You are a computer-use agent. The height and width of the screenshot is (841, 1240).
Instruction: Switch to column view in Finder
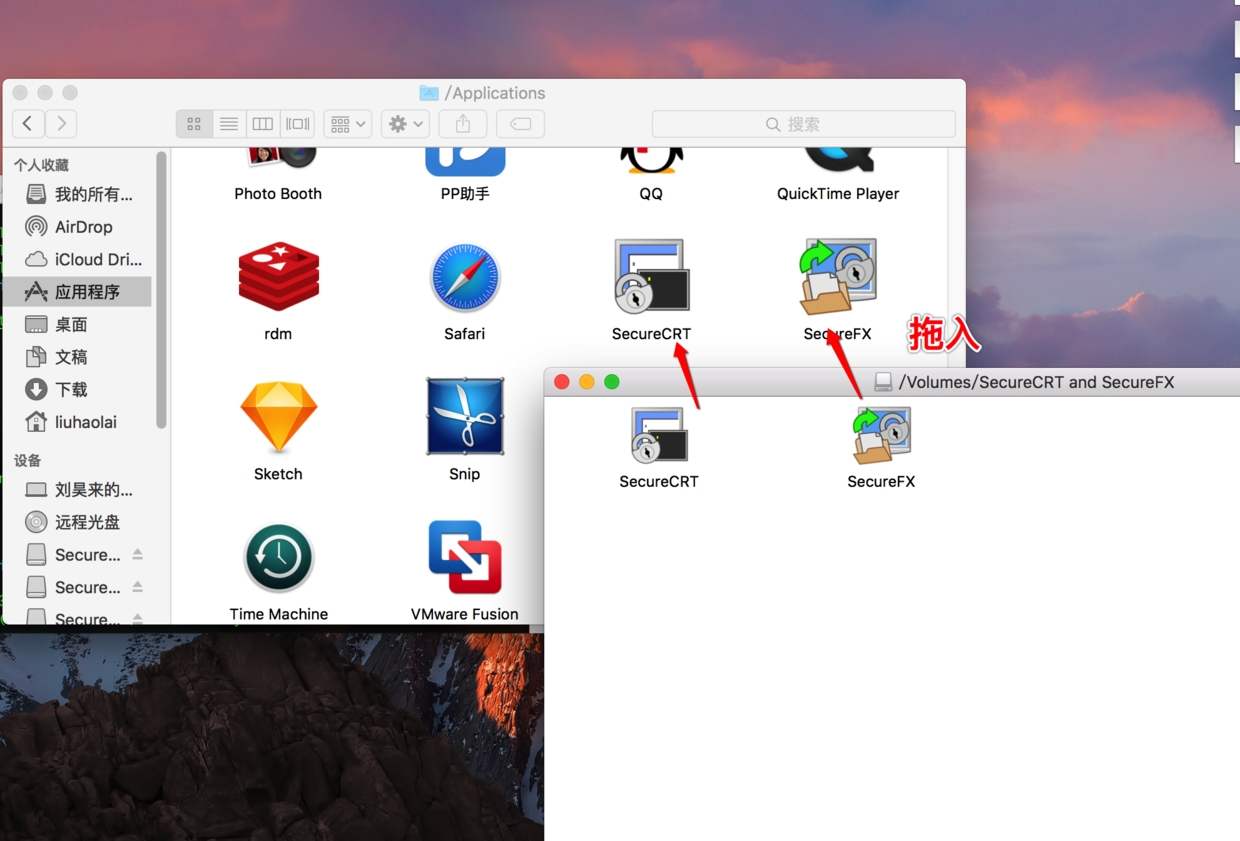pos(263,124)
